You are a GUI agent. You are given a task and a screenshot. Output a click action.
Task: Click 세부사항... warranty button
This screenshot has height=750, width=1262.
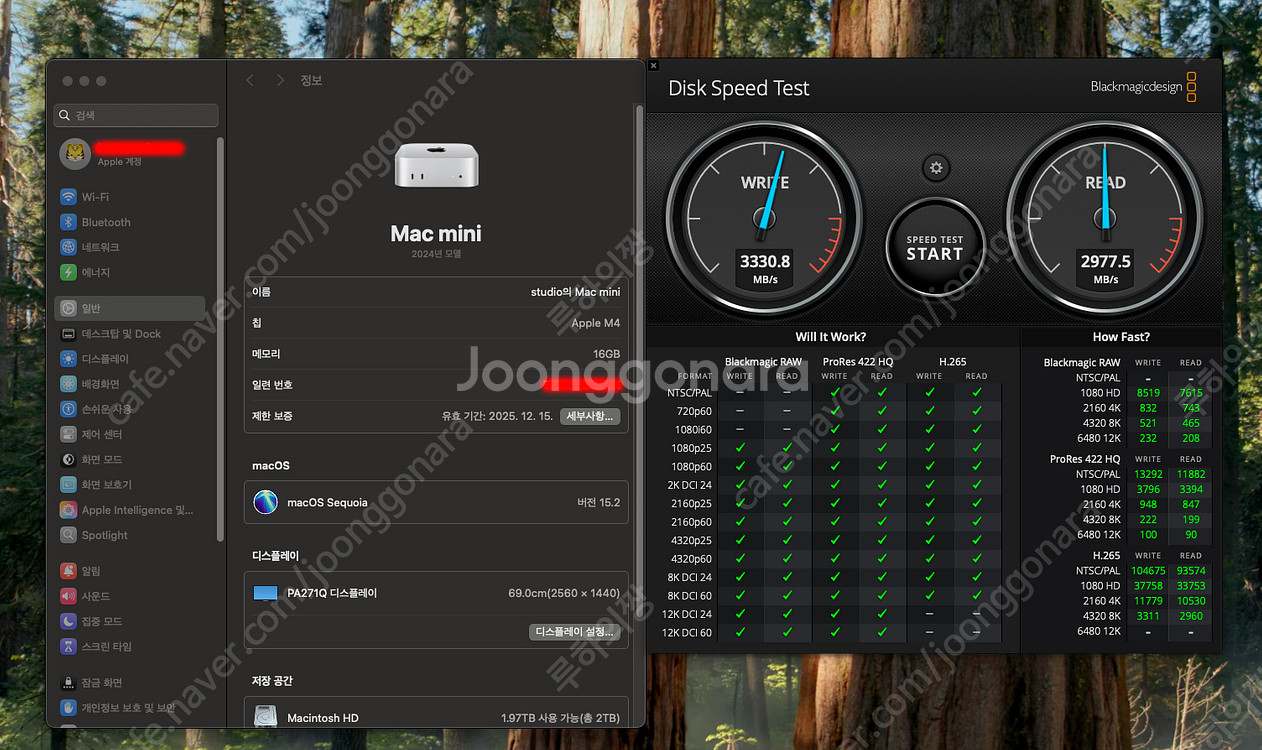(590, 416)
